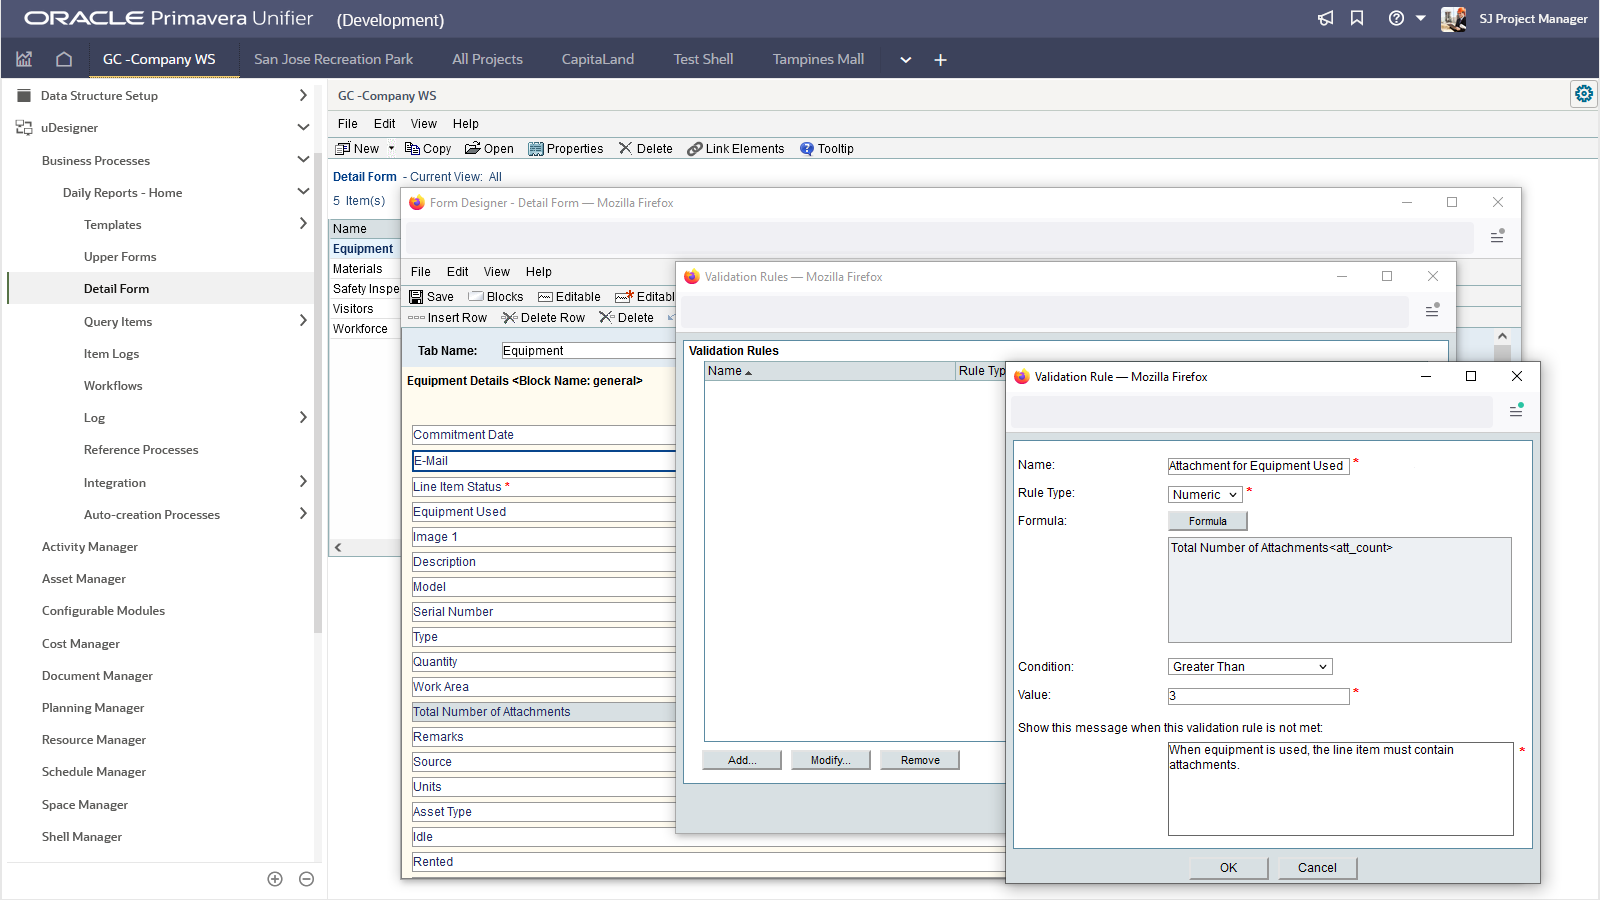
Task: Open View menu in Form Designer
Action: coord(497,271)
